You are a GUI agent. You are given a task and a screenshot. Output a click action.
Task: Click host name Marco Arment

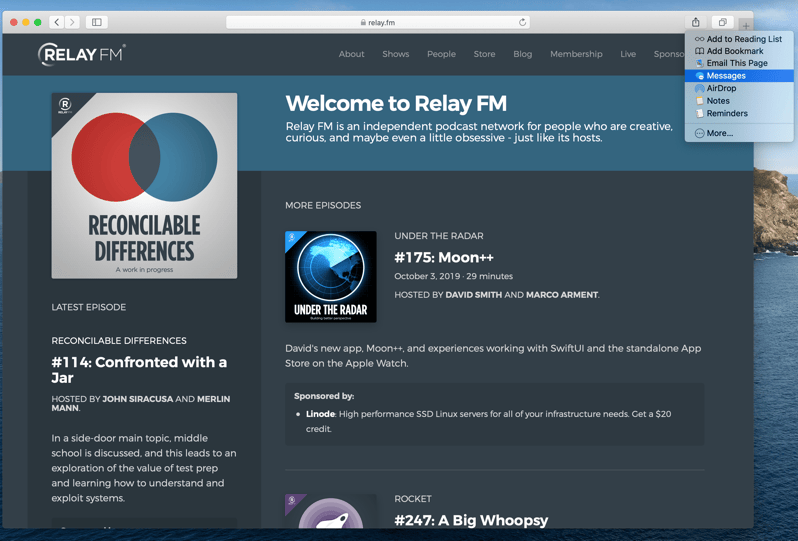(x=562, y=295)
